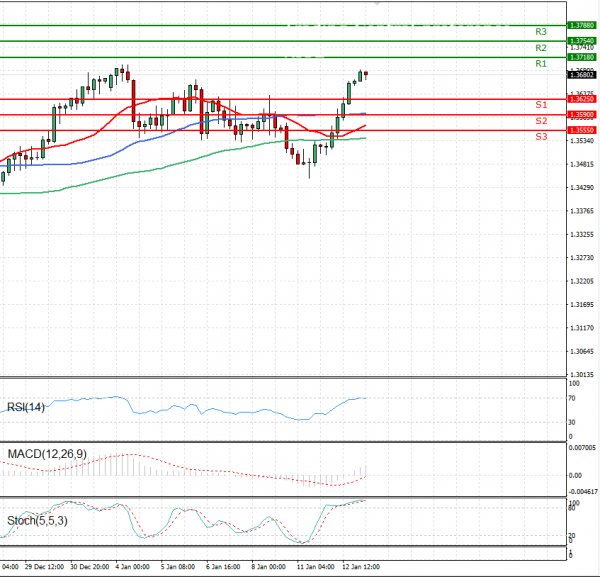The width and height of the screenshot is (600, 577).
Task: Click the 4 Jan 00:00 time axis label
Action: (133, 566)
